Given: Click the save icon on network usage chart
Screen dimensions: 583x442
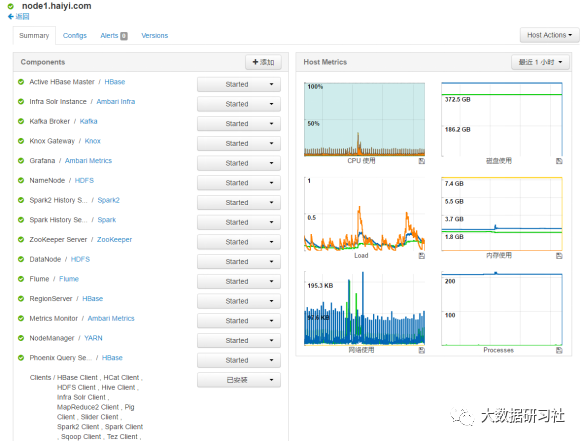Looking at the screenshot, I should point(422,350).
